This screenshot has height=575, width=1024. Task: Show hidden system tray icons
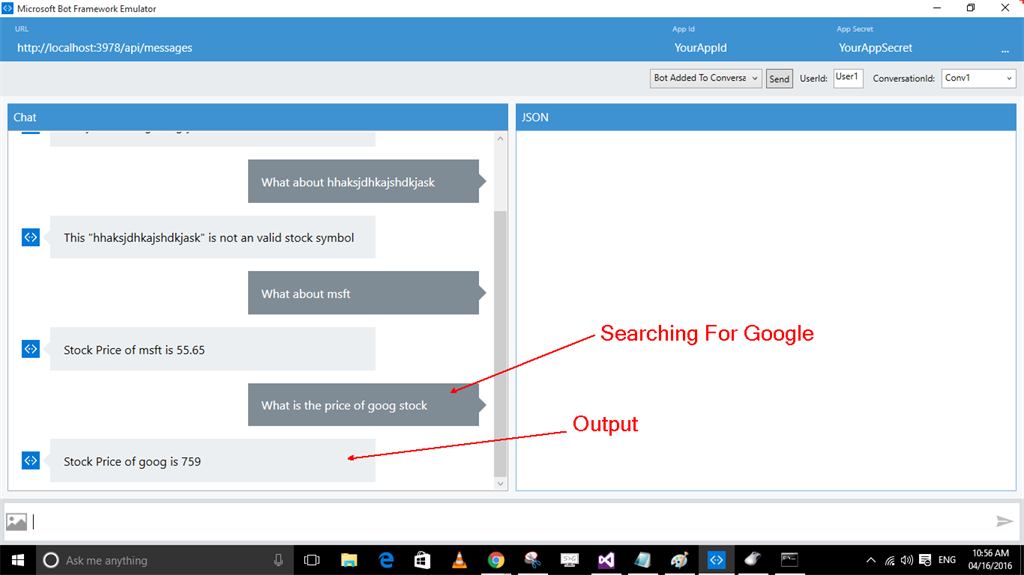pos(871,560)
